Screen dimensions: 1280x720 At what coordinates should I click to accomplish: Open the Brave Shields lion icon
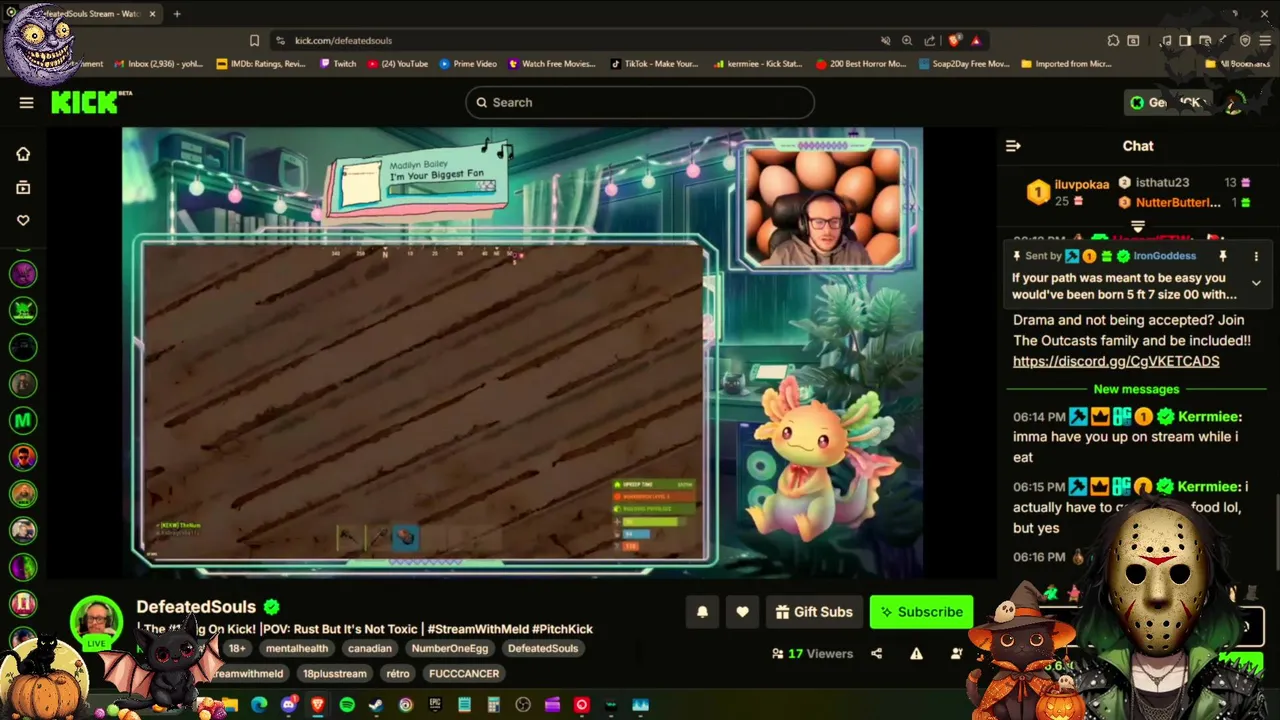click(954, 41)
